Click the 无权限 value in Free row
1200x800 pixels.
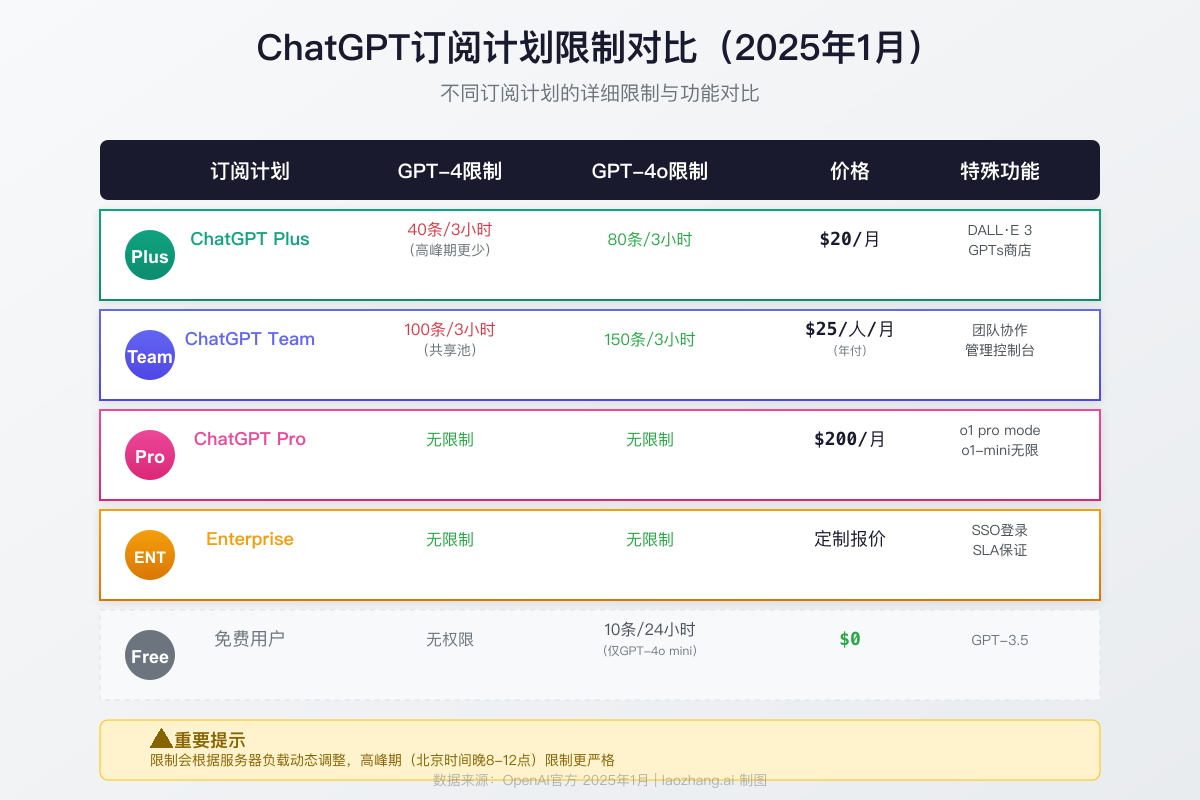tap(450, 640)
